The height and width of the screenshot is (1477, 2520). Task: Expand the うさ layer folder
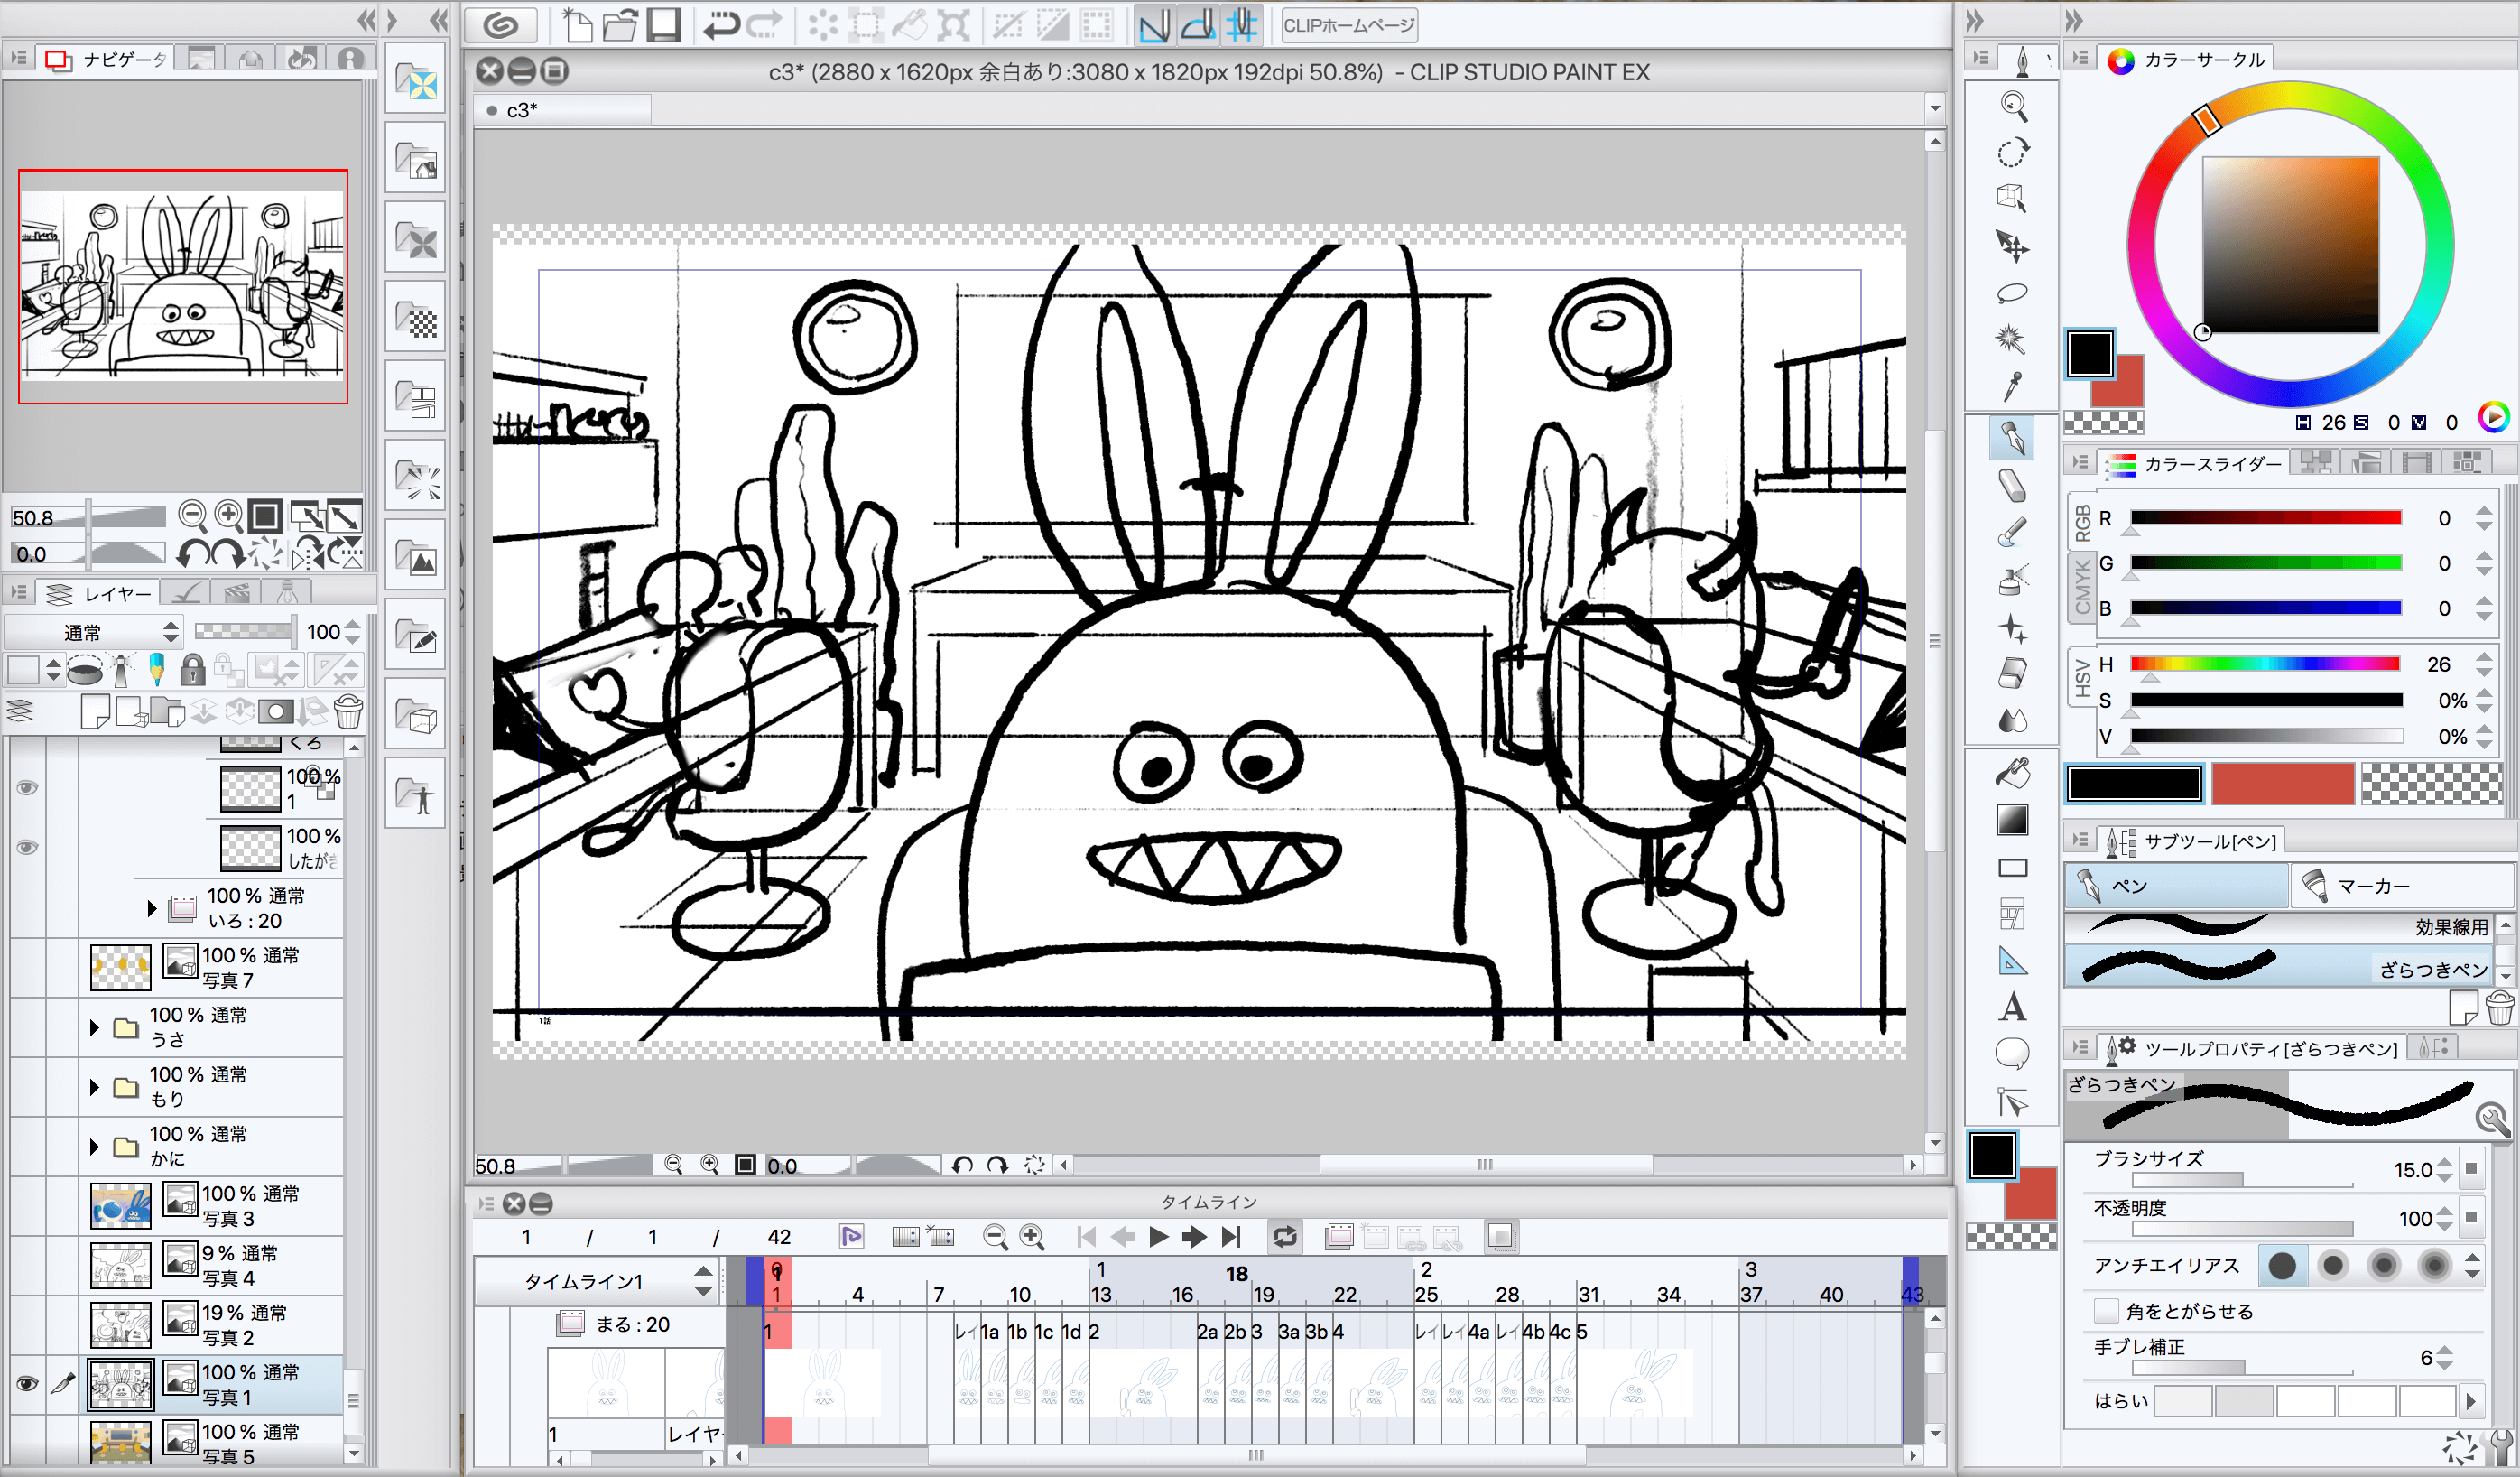pyautogui.click(x=94, y=1028)
